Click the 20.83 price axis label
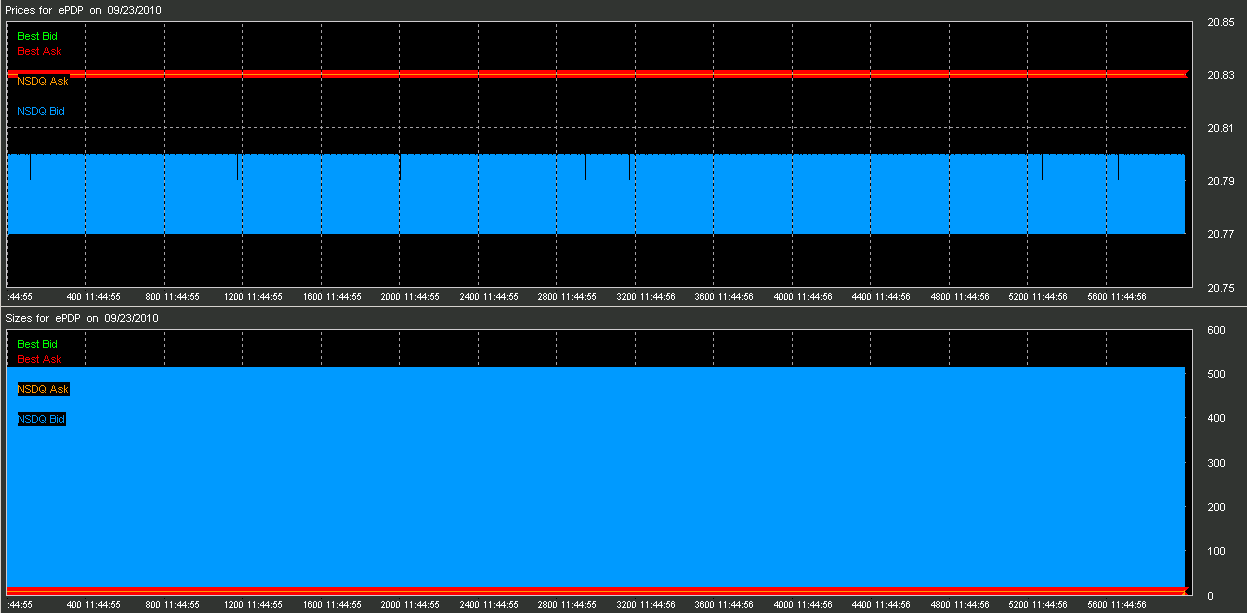 tap(1219, 75)
